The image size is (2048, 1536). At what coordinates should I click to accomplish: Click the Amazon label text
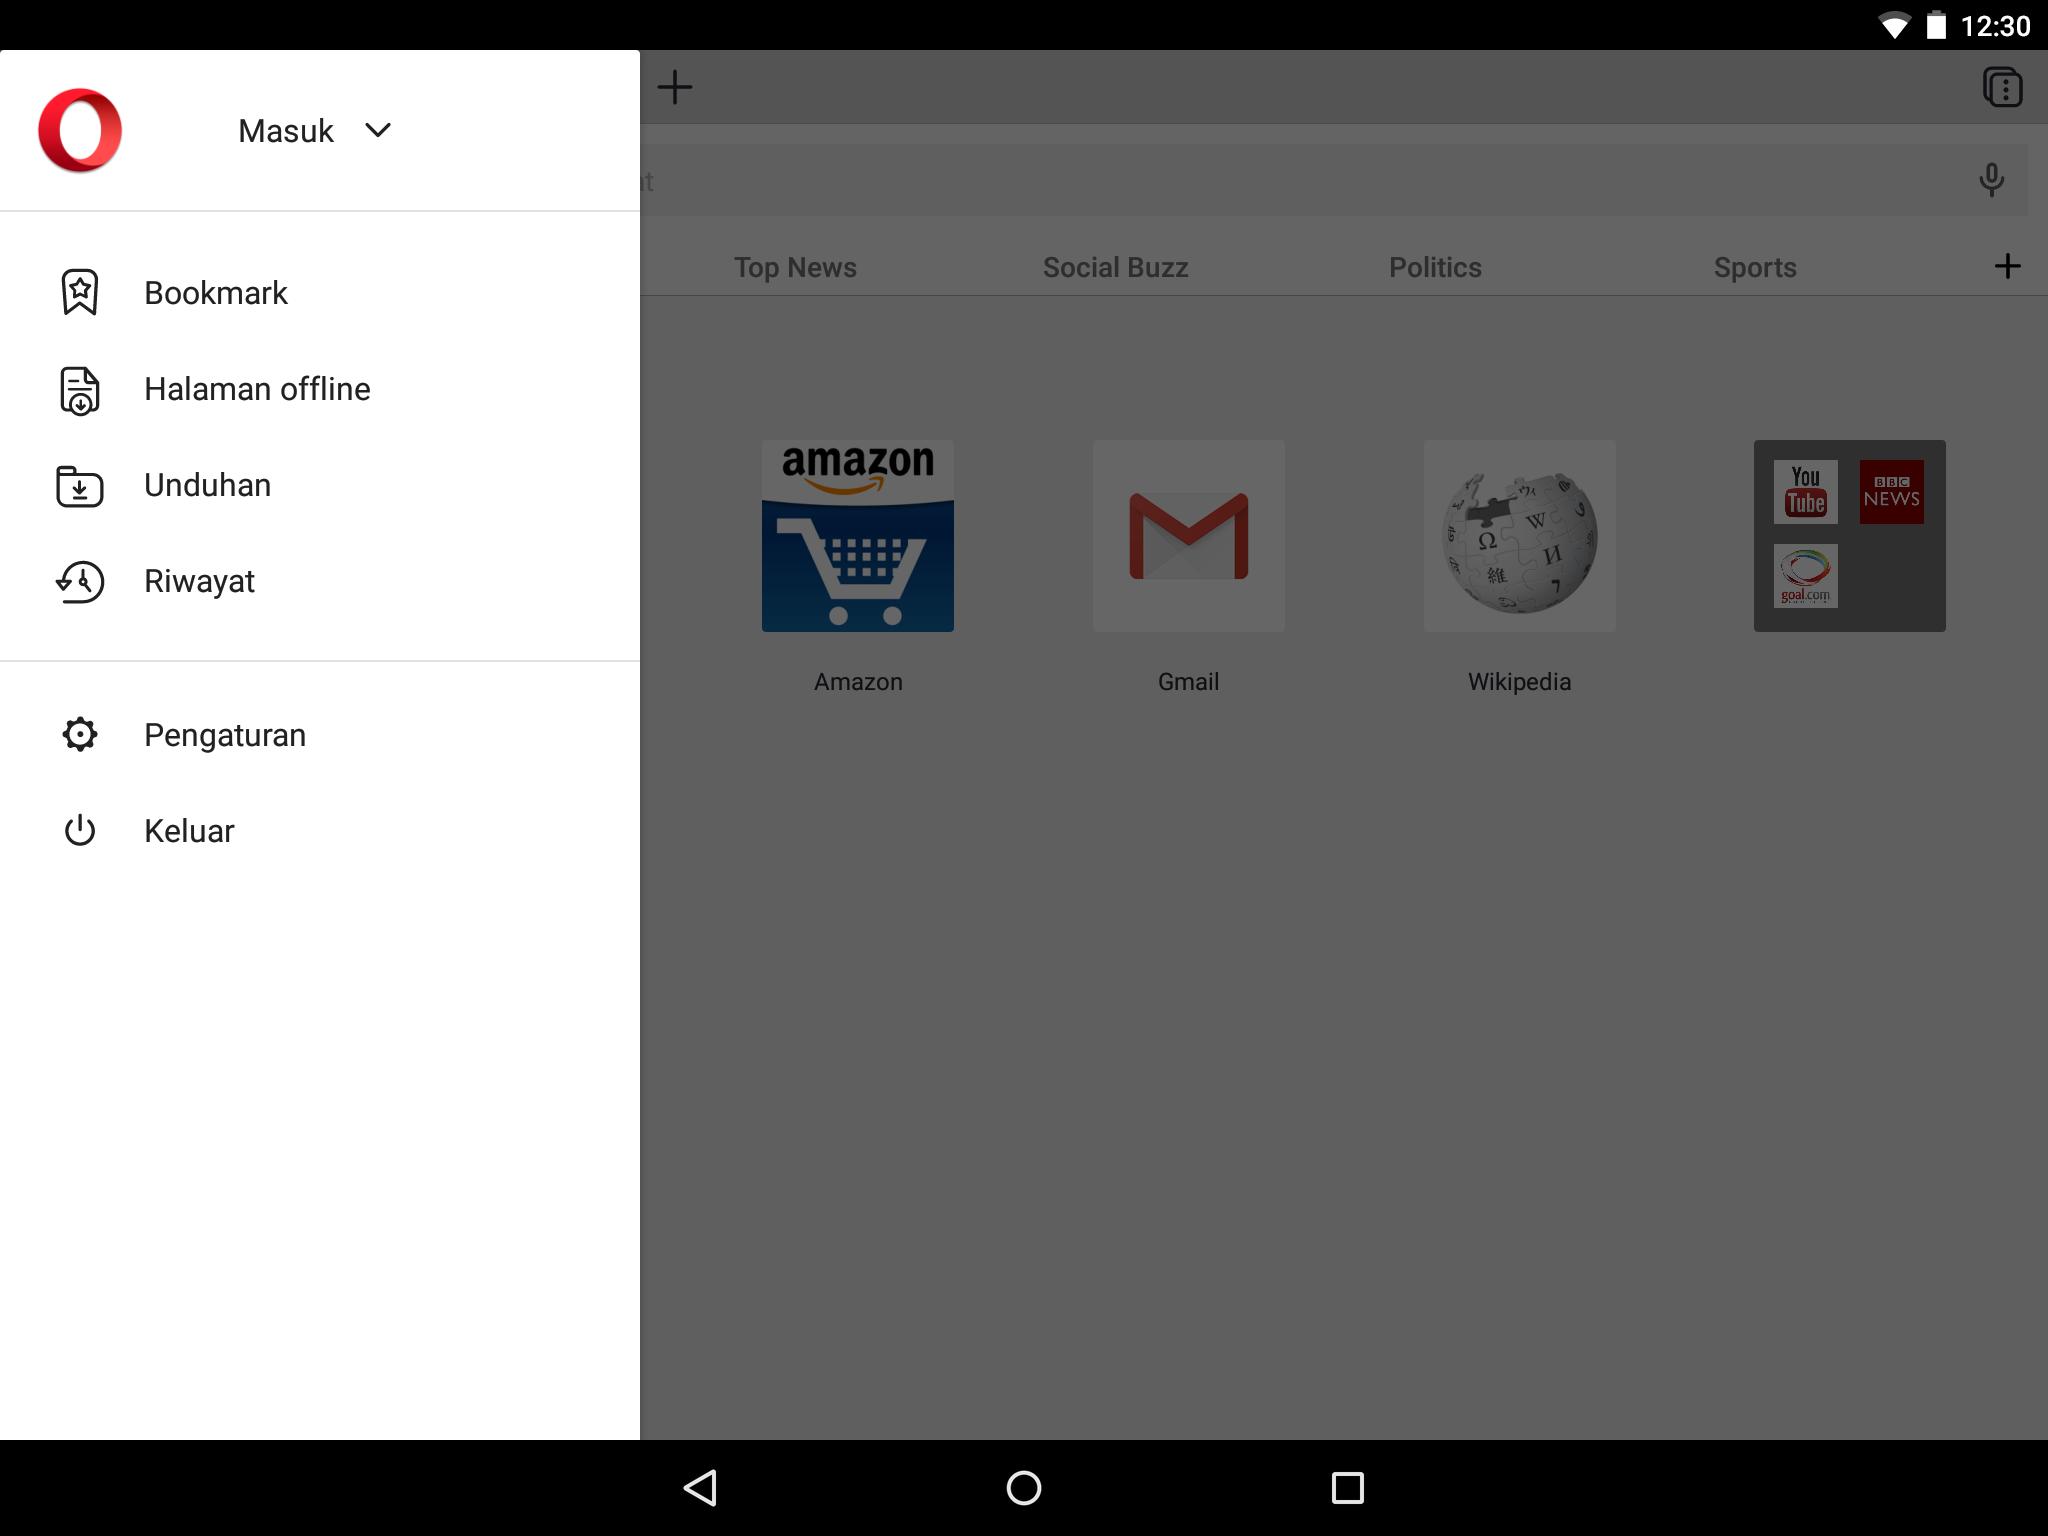point(858,682)
